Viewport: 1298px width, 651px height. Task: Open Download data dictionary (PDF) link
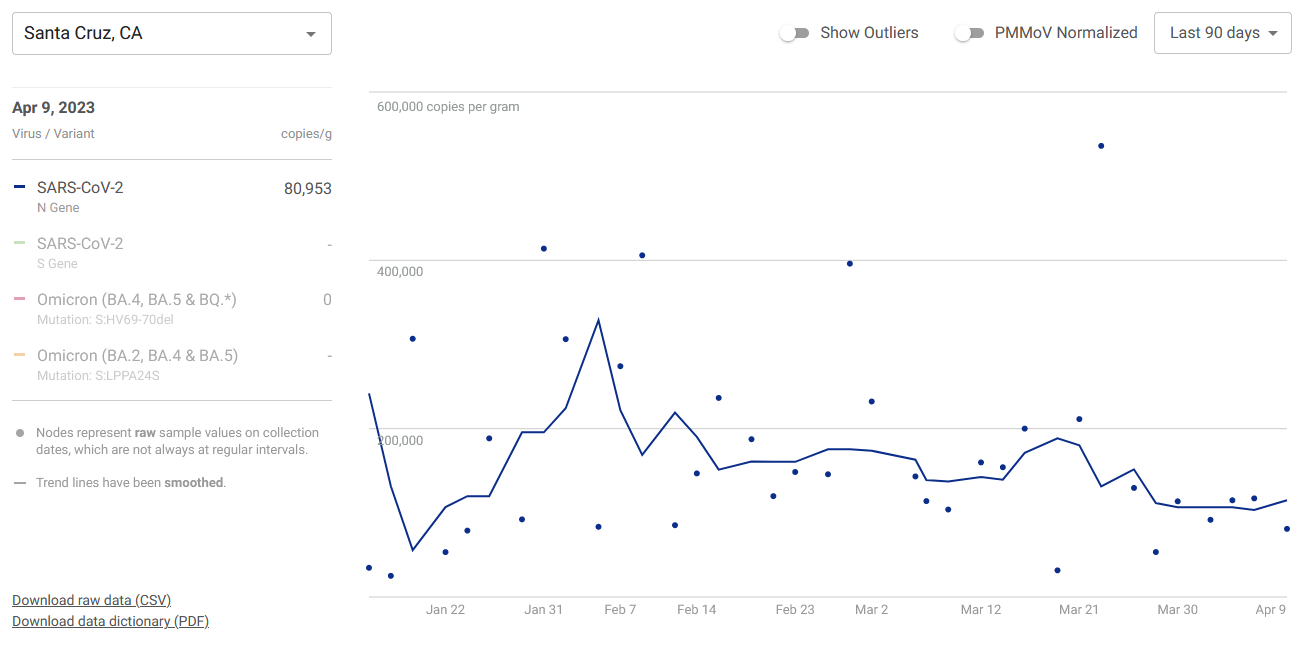(110, 621)
